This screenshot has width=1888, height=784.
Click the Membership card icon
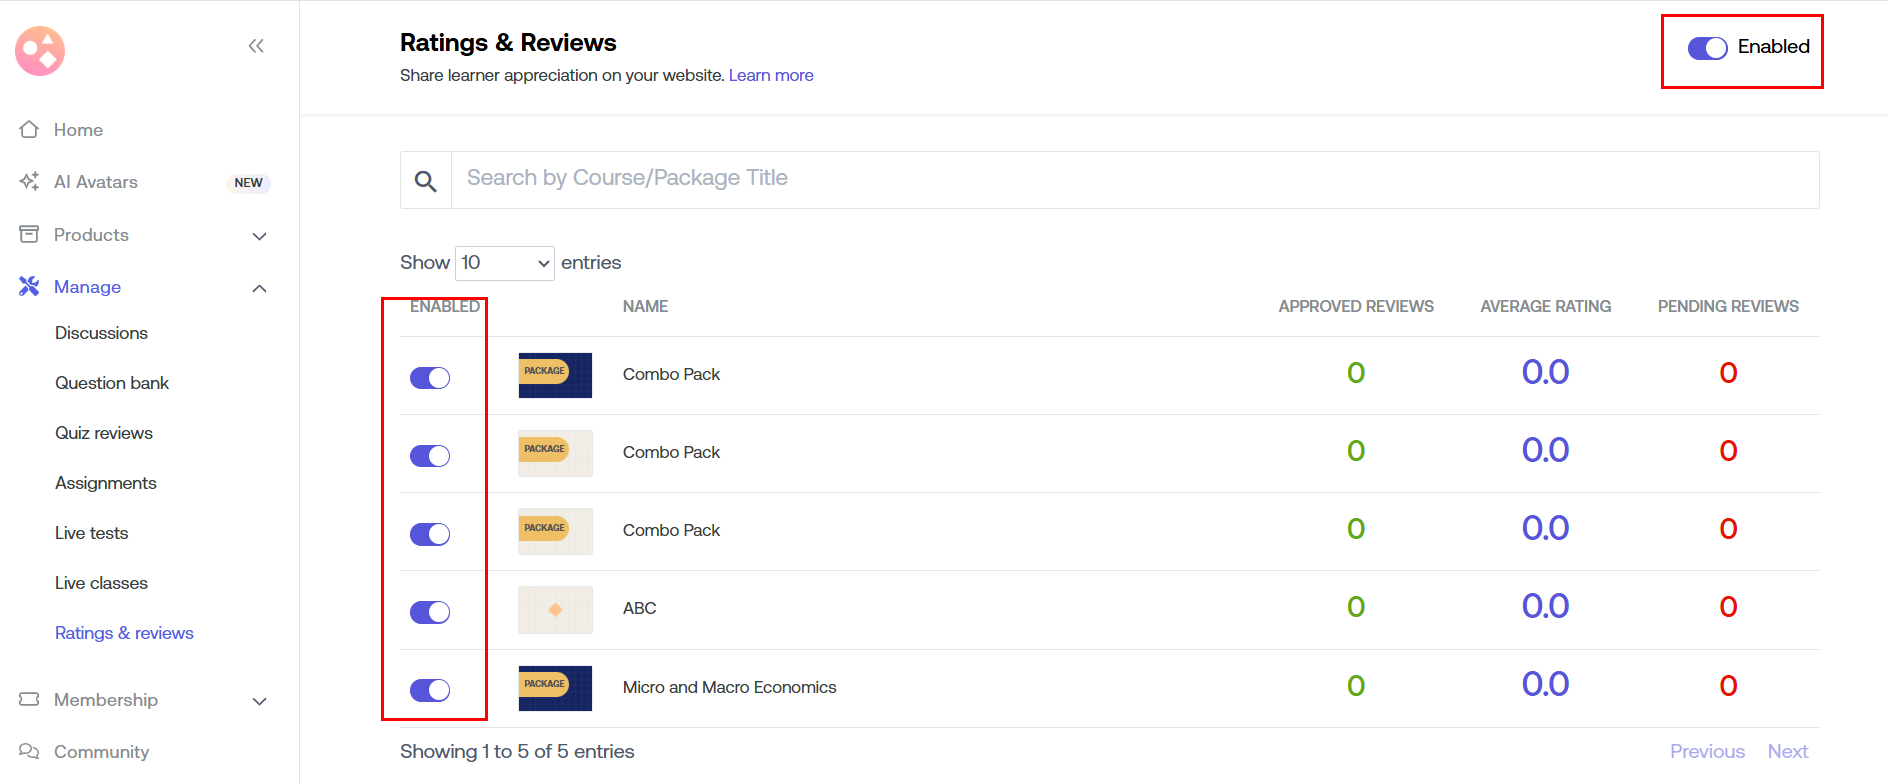pyautogui.click(x=29, y=700)
